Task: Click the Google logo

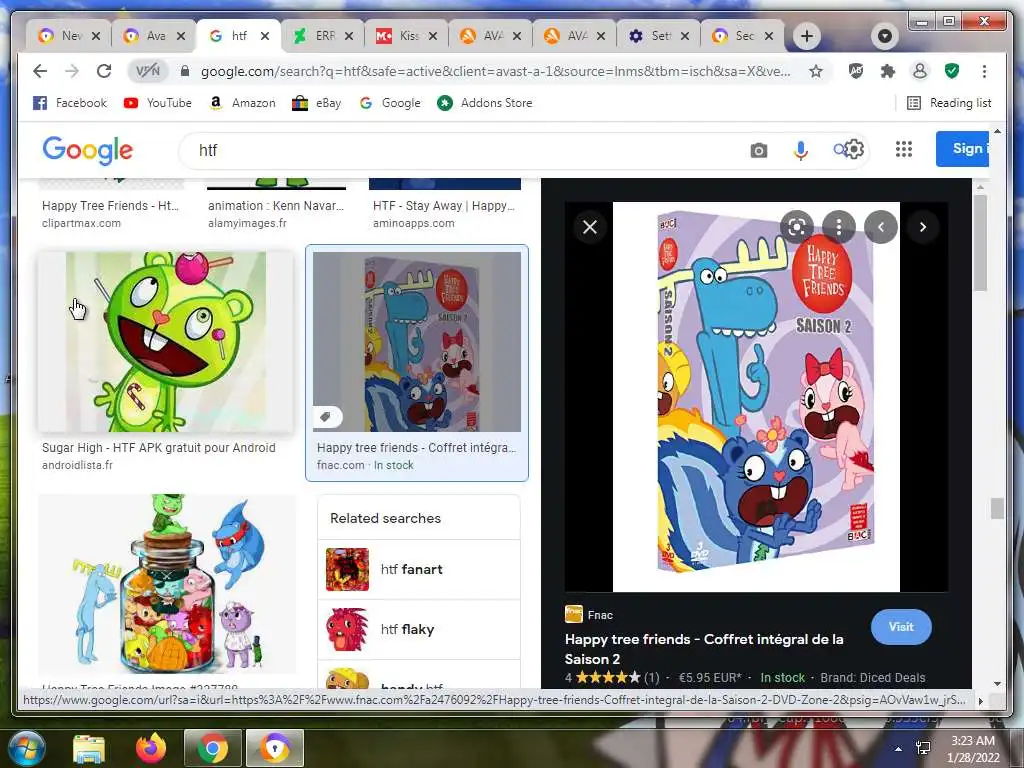Action: tap(88, 150)
